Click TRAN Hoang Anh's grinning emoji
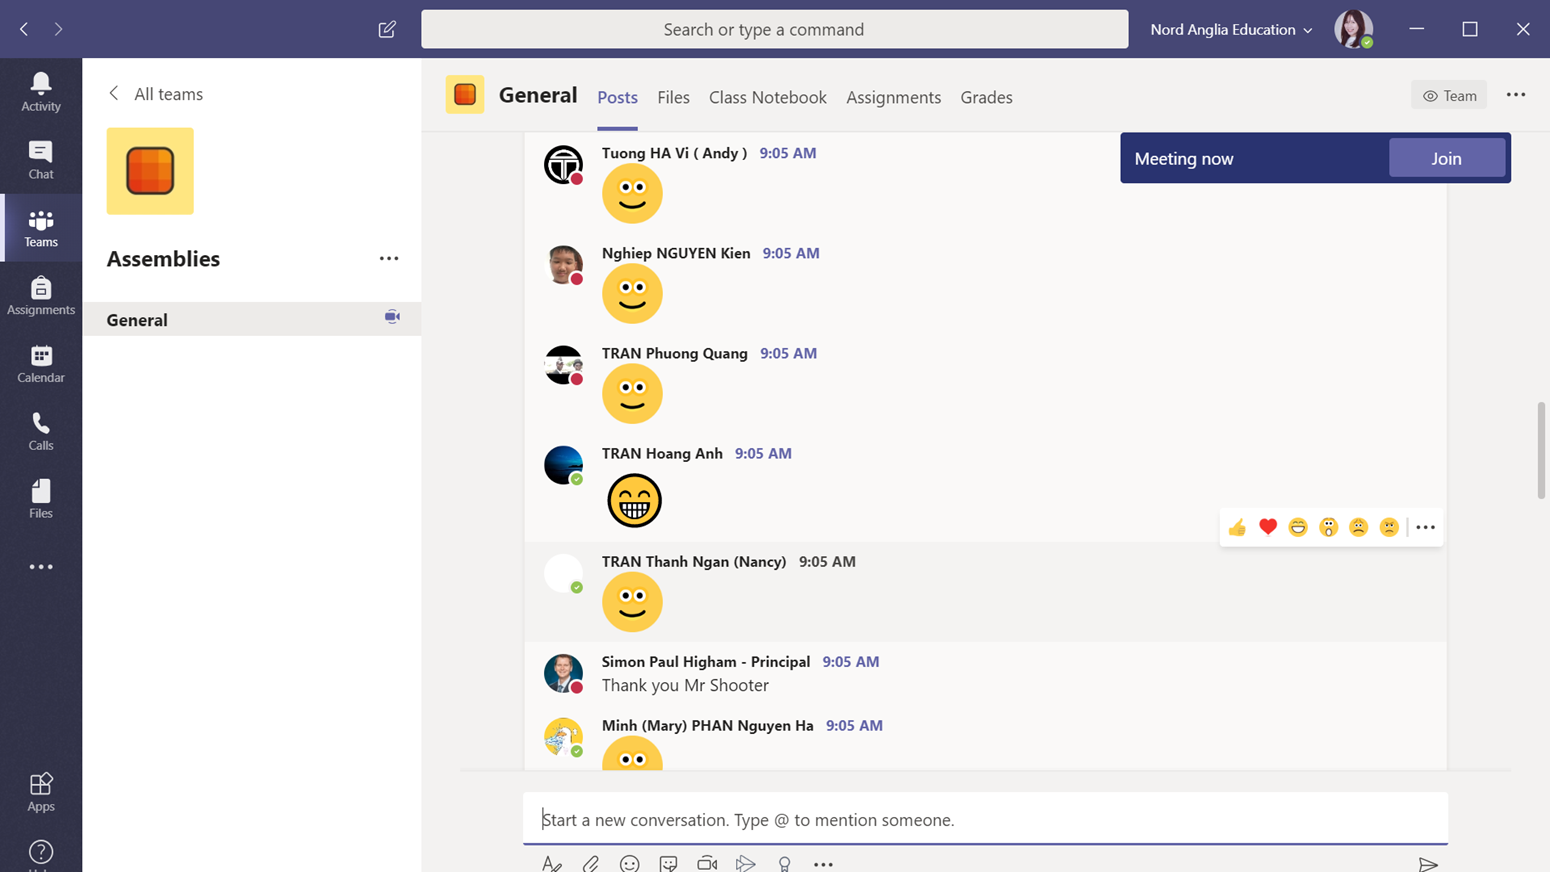Viewport: 1550px width, 872px height. click(634, 500)
